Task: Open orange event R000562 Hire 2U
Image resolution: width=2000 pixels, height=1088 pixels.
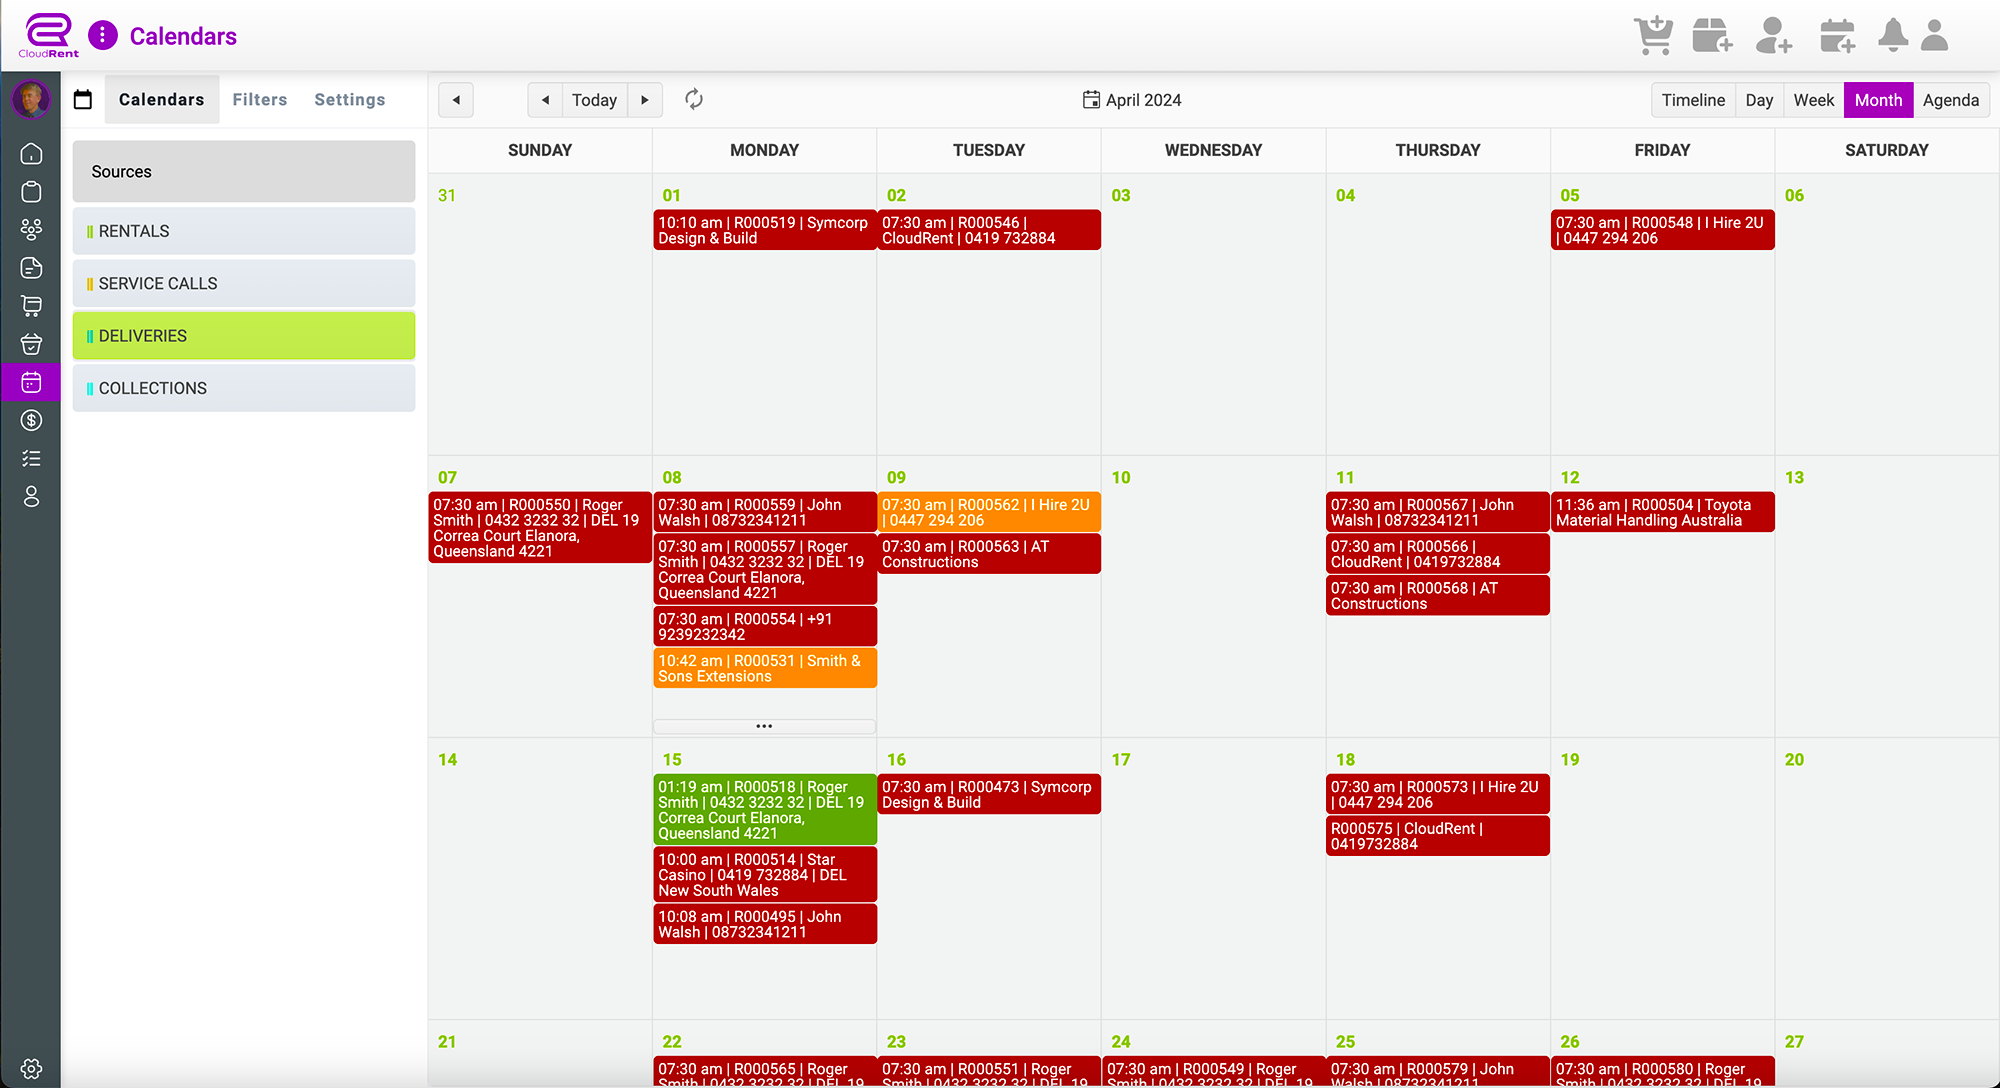Action: 989,512
